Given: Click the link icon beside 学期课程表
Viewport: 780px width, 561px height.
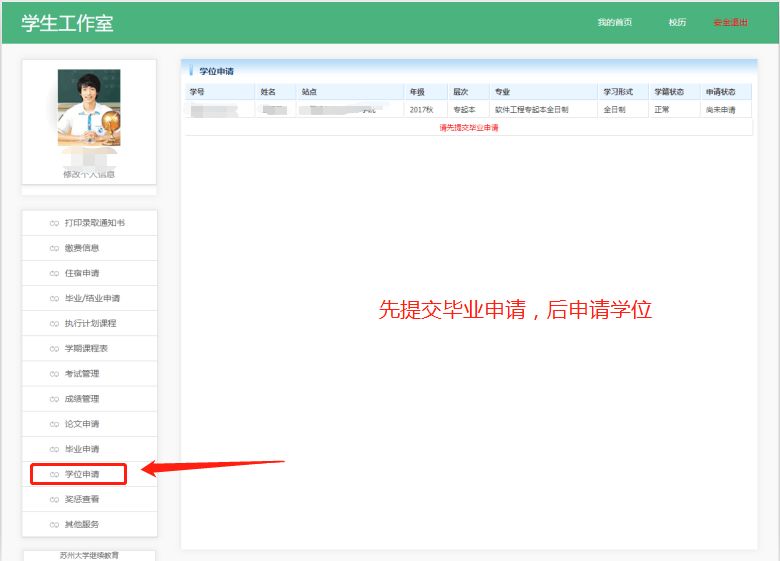Looking at the screenshot, I should [x=54, y=348].
